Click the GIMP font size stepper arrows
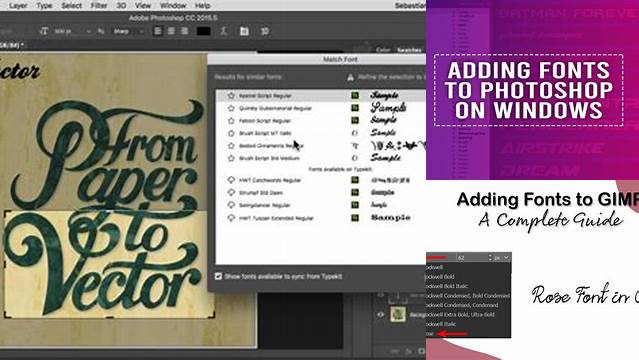Screen dimensions: 639x360 click(x=490, y=258)
